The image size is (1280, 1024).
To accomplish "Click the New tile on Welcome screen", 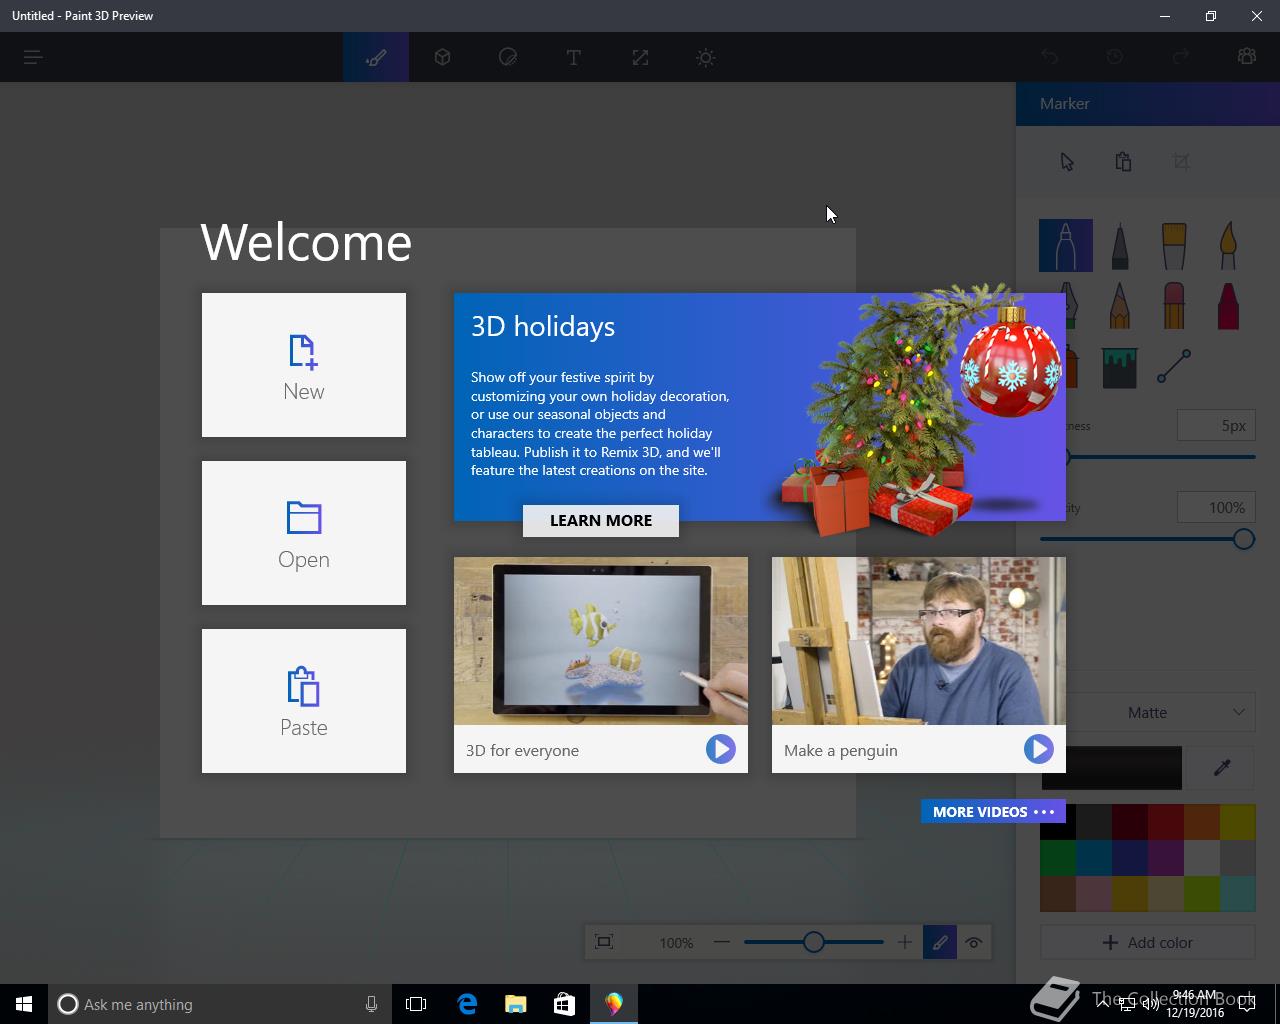I will 304,365.
